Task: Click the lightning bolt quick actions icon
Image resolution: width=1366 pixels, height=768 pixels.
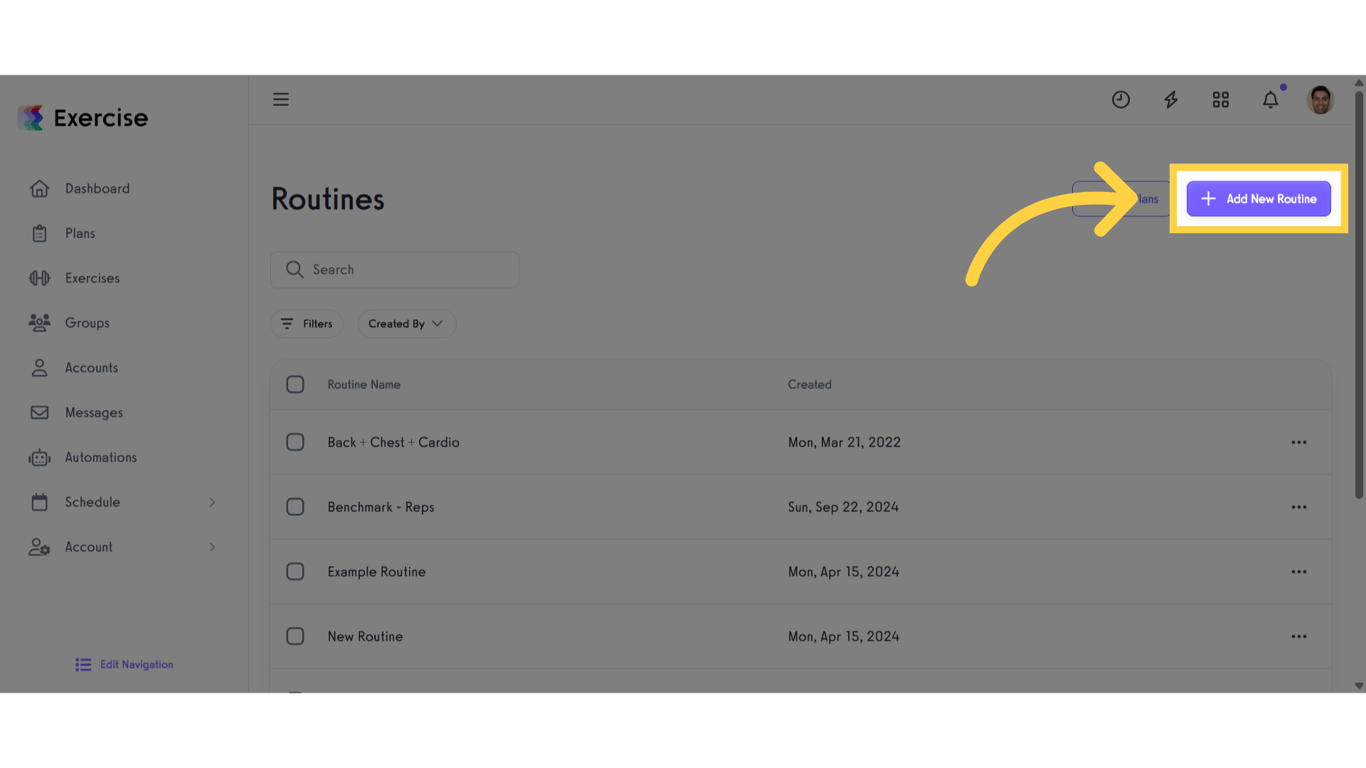Action: 1171,99
